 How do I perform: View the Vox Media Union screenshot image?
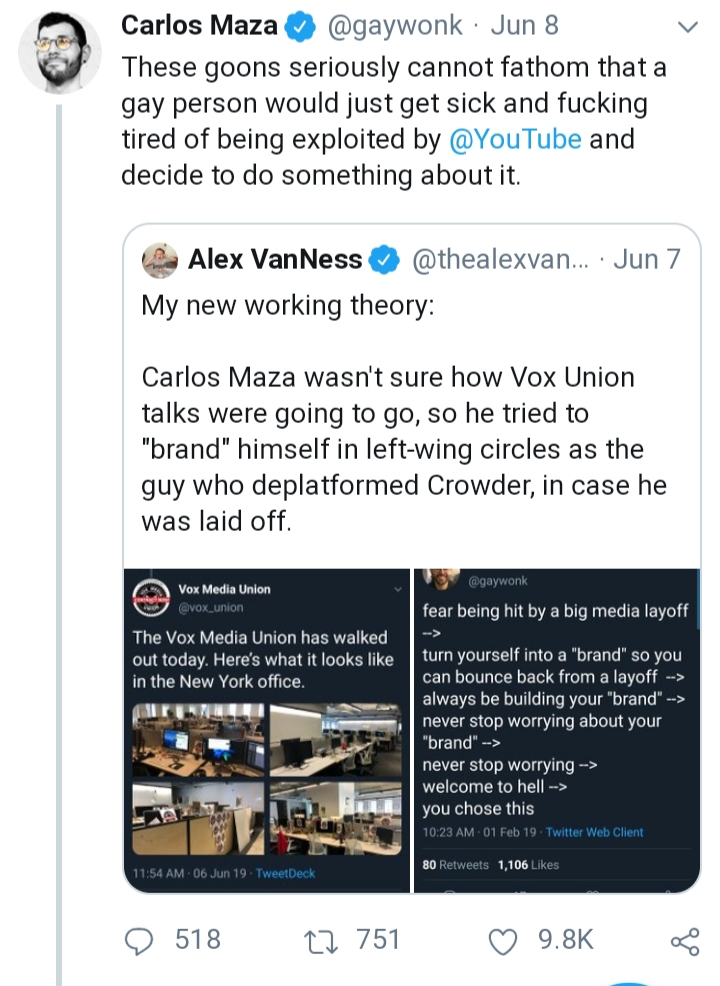(267, 730)
